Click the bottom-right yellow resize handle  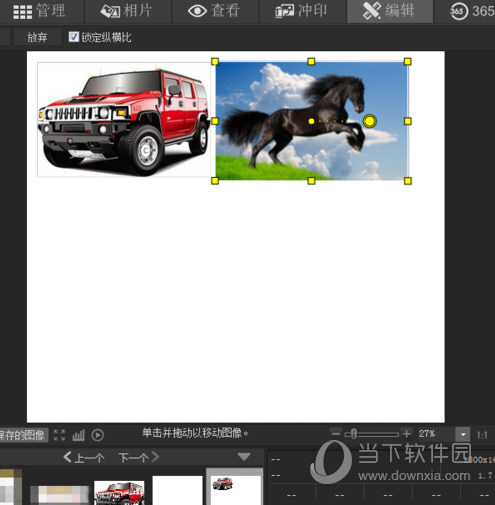(407, 181)
